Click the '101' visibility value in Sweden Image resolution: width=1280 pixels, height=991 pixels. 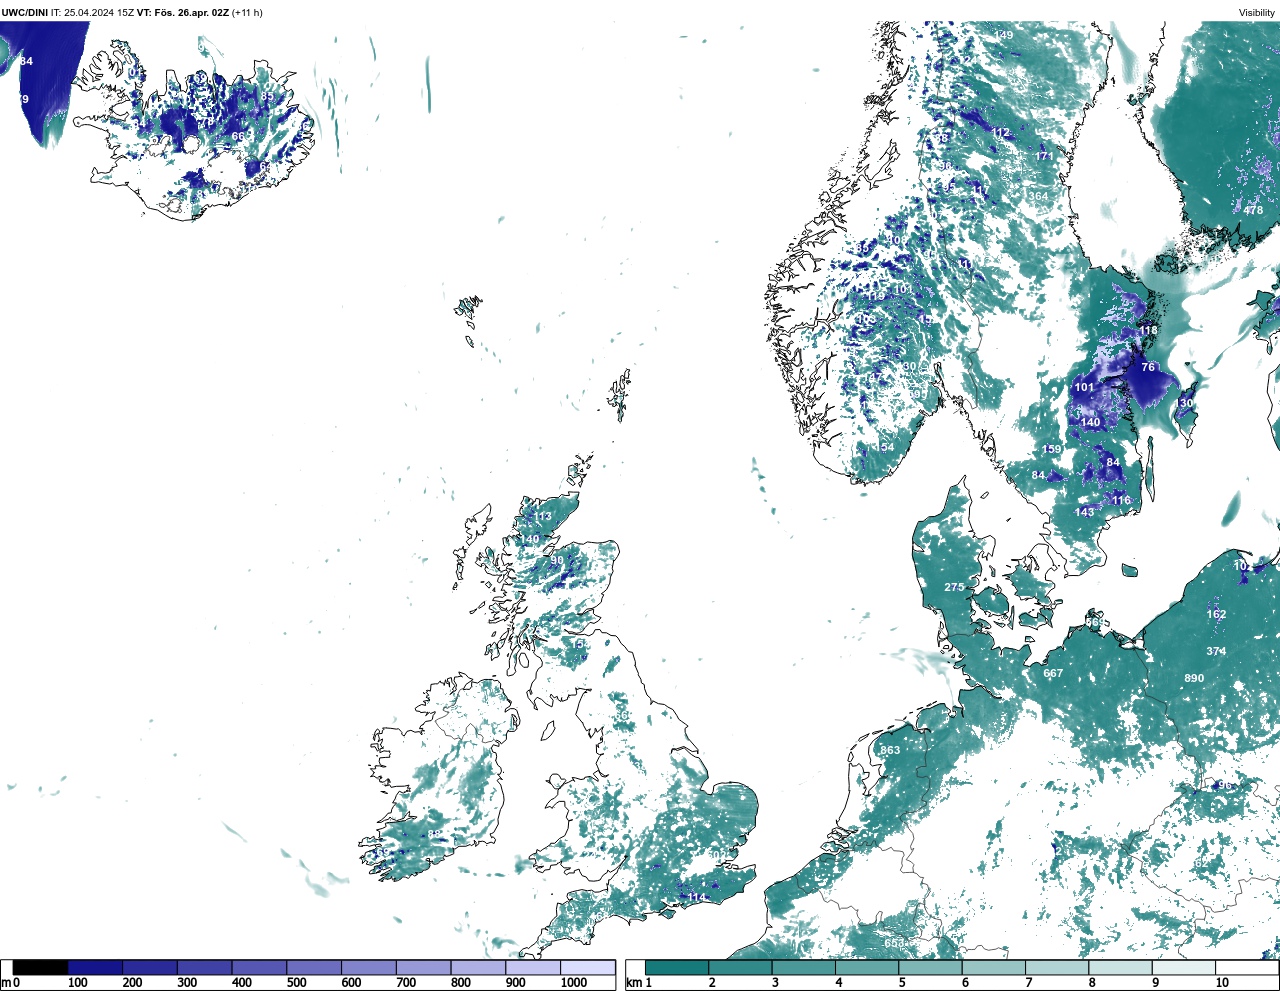(1084, 387)
